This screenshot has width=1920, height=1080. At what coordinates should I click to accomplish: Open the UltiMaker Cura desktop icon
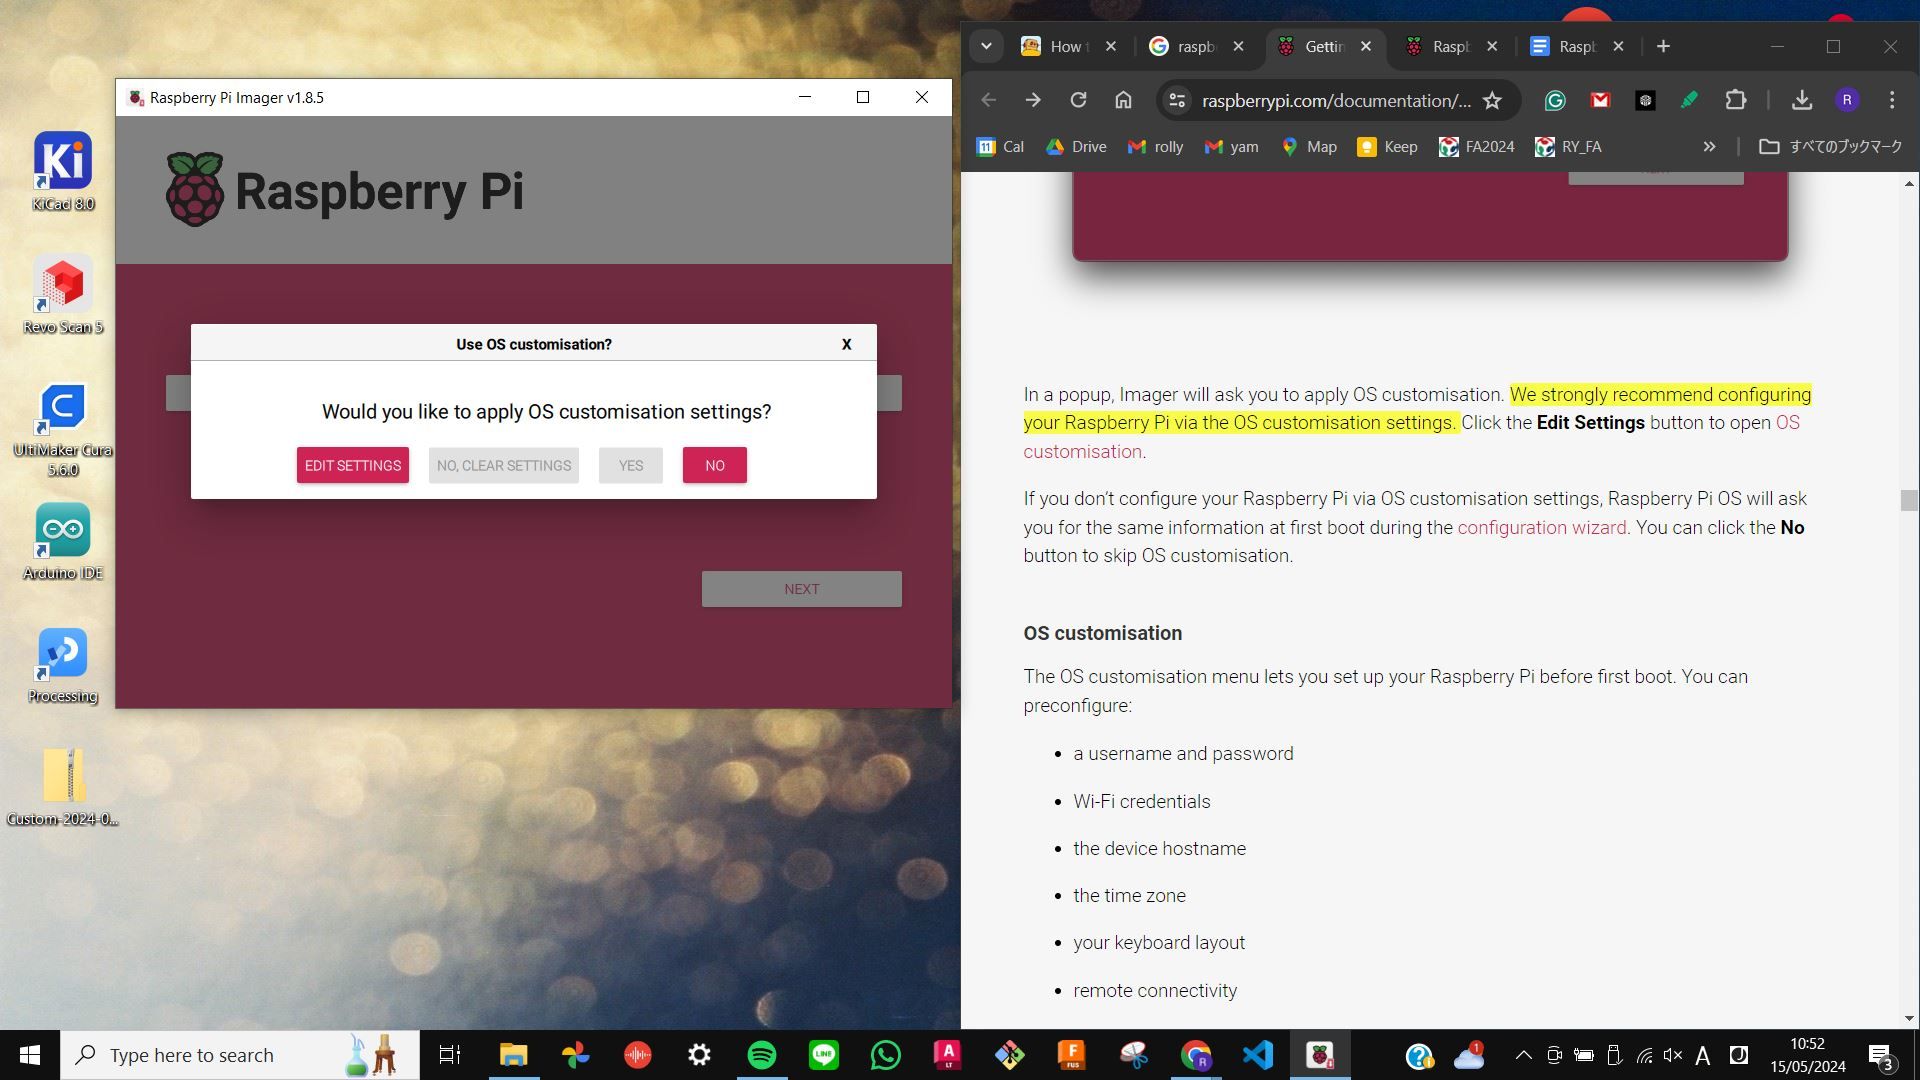63,430
